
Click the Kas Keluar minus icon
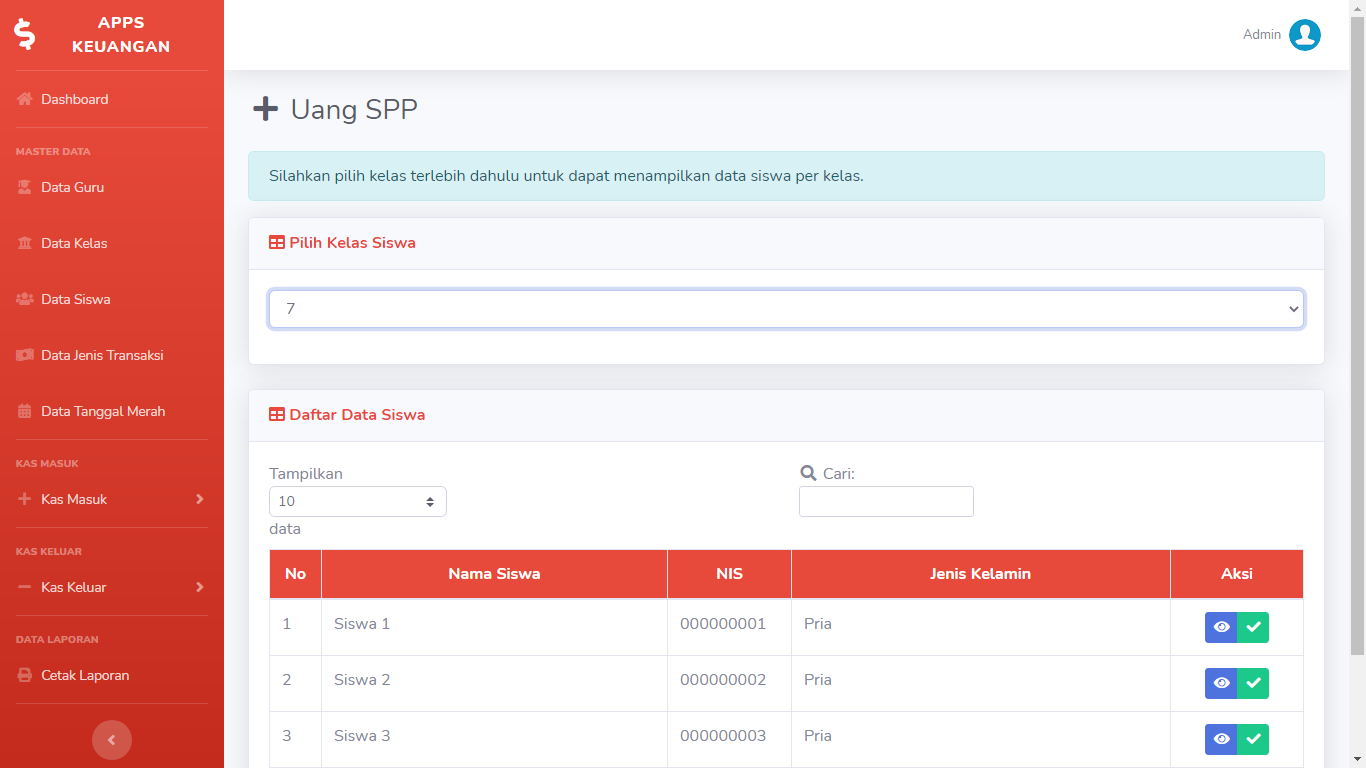[x=25, y=587]
